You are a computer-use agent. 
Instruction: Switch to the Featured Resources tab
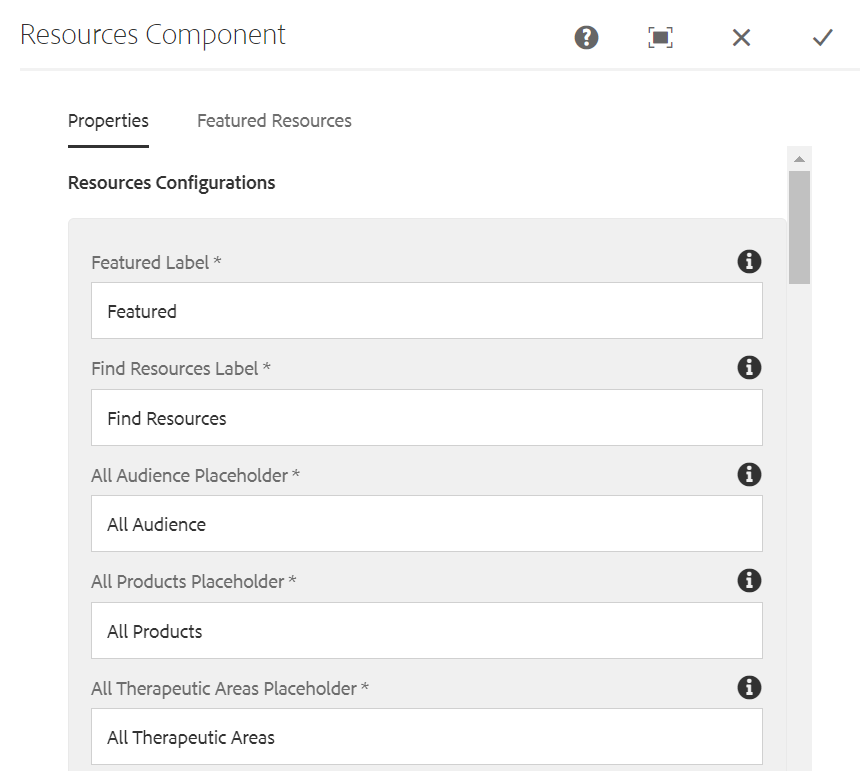click(x=274, y=121)
